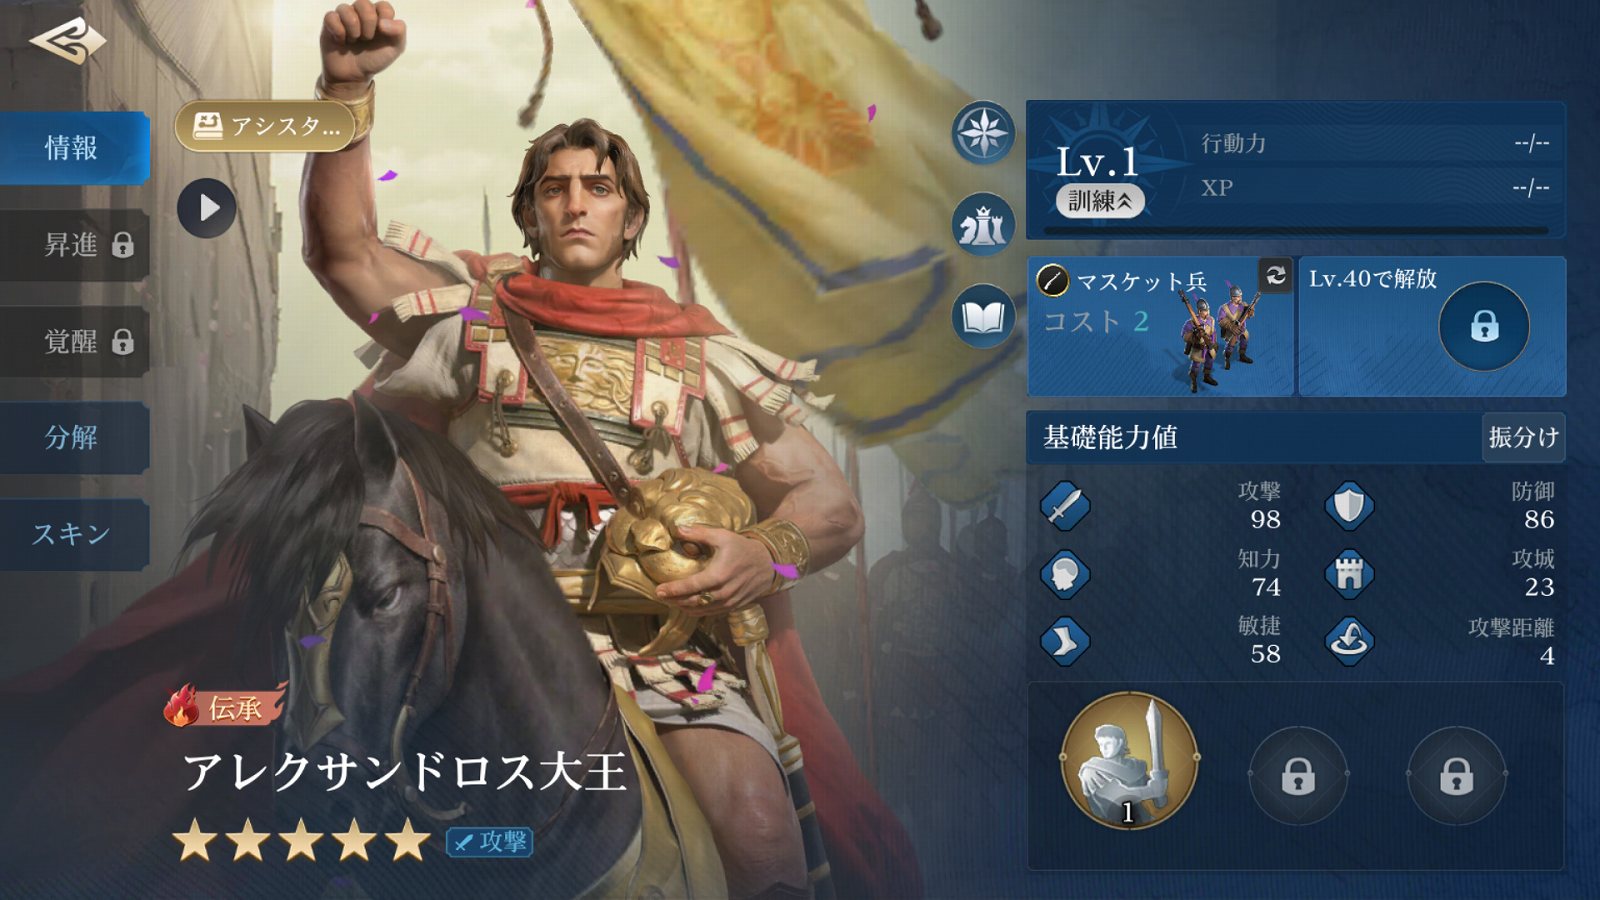This screenshot has width=1600, height=900.
Task: Tap the attack range stat icon
Action: tap(1349, 640)
